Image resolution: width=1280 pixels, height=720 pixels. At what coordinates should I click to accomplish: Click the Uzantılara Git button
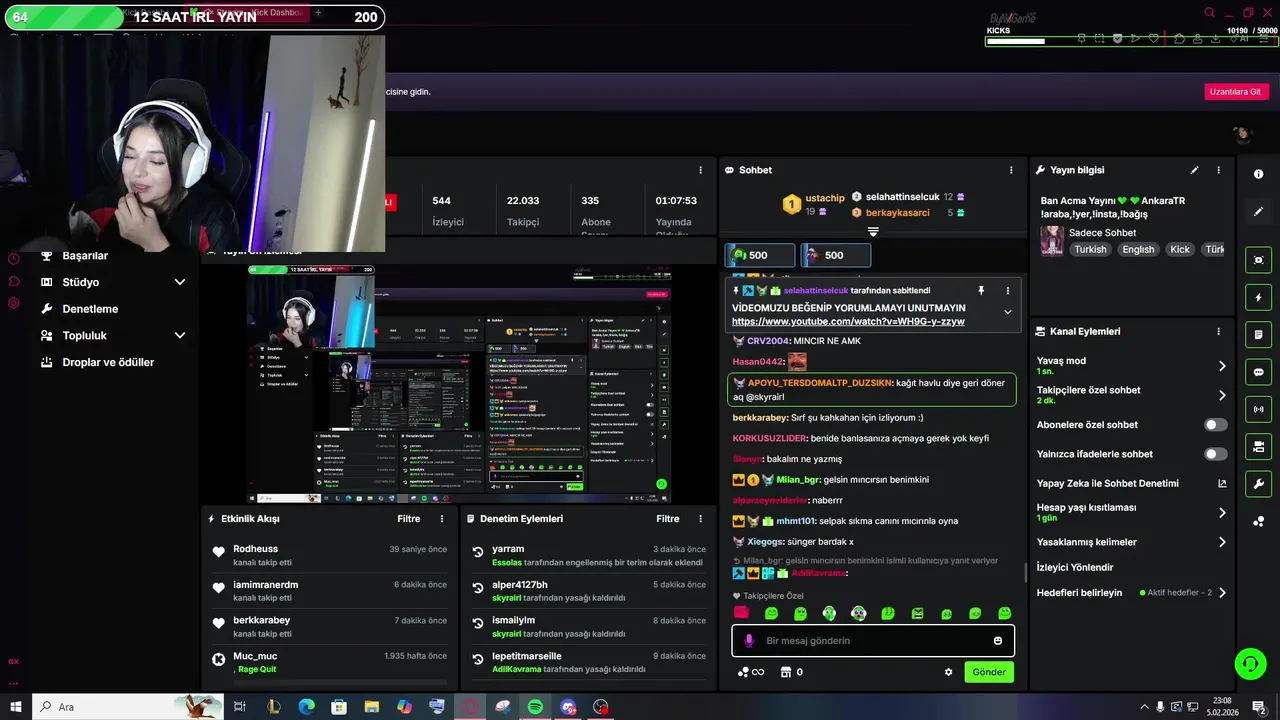tap(1235, 92)
